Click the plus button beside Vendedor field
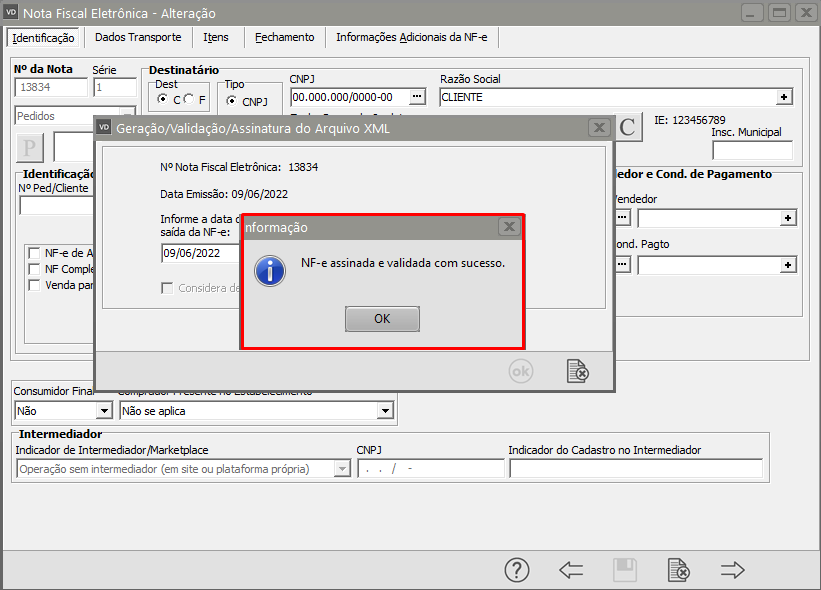 (x=788, y=217)
